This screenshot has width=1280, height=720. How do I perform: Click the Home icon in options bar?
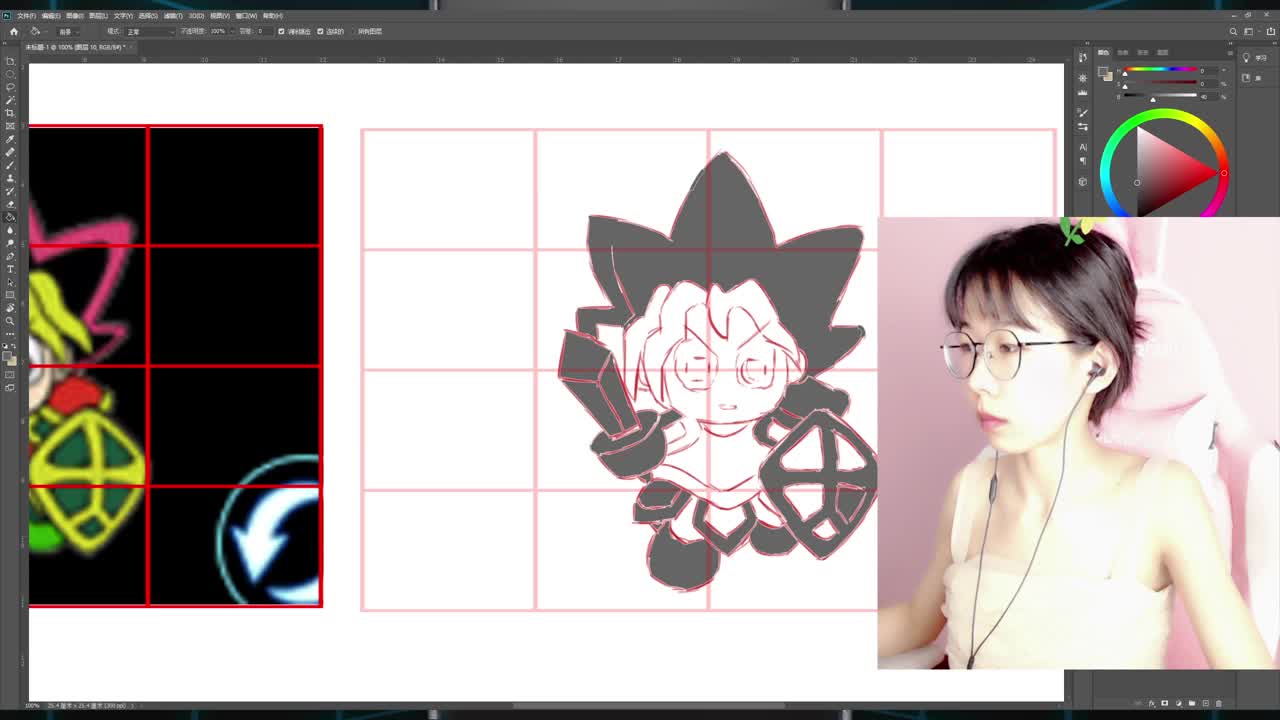click(x=14, y=31)
